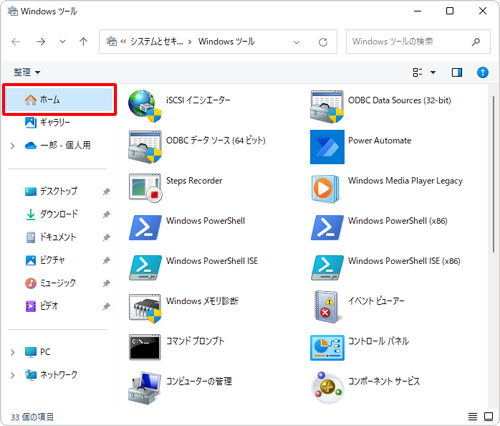This screenshot has height=426, width=500.
Task: Click the 33 個の項目 status text
Action: (32, 417)
